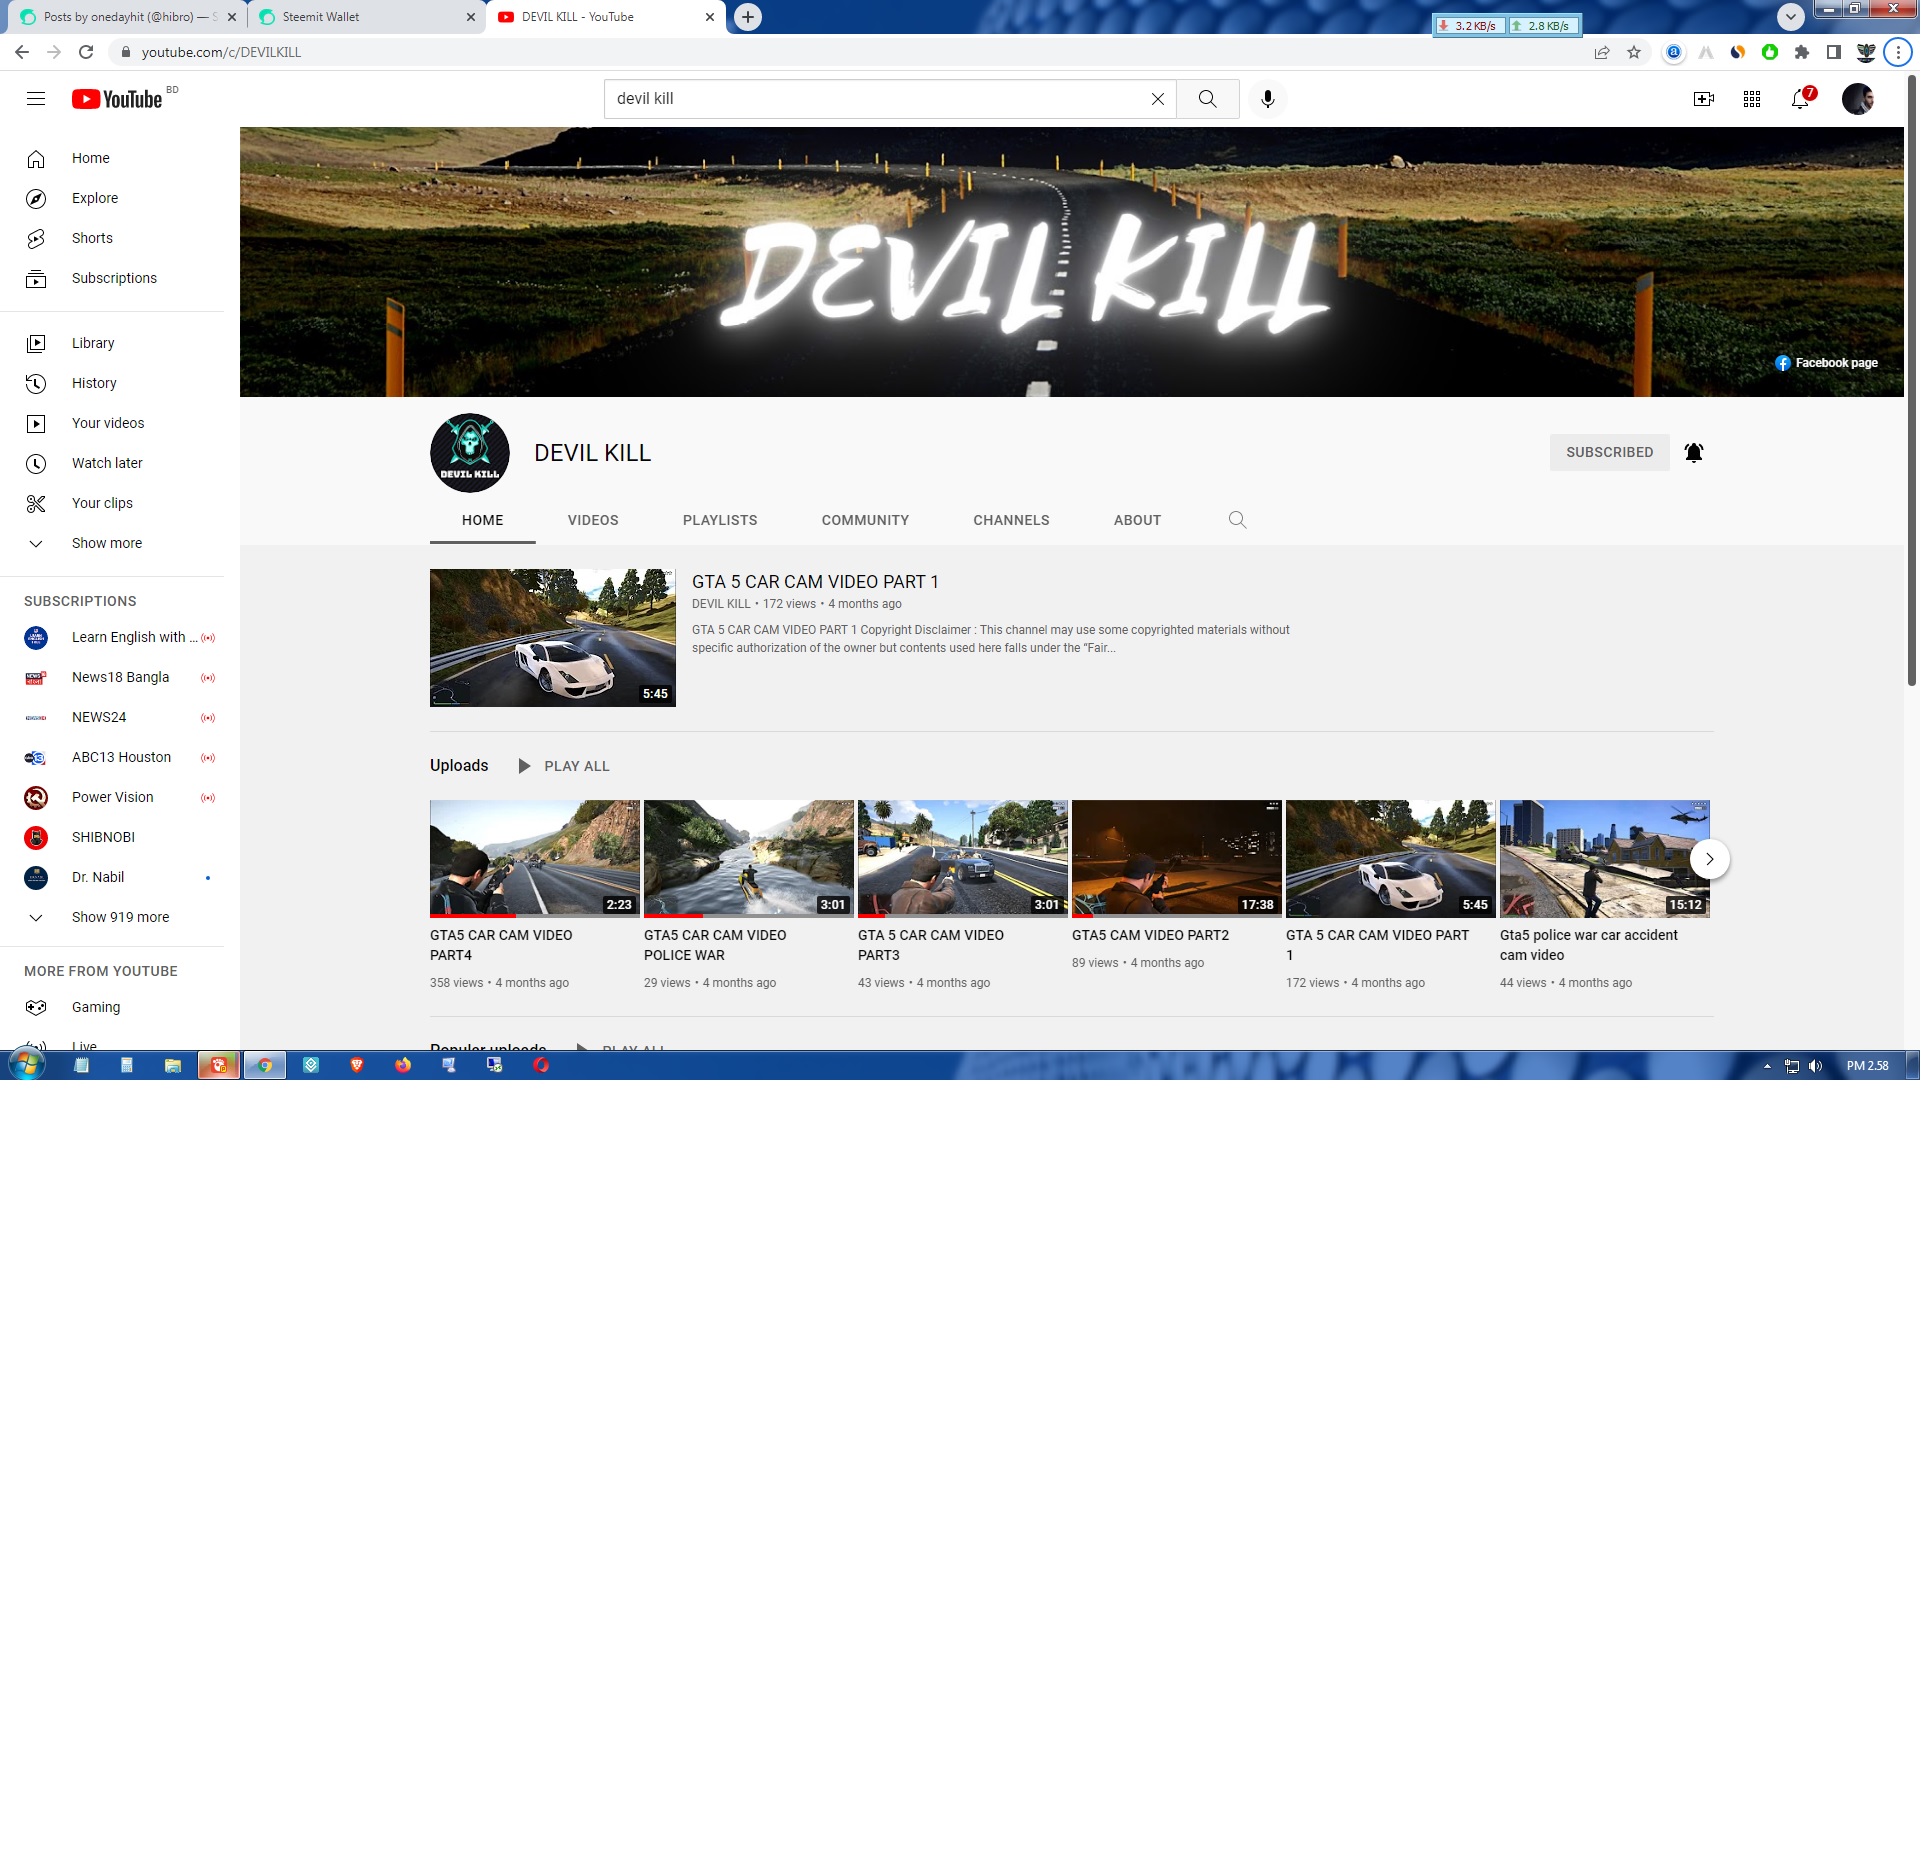The height and width of the screenshot is (1870, 1922).
Task: Open the YouTube apps grid icon
Action: [1751, 99]
